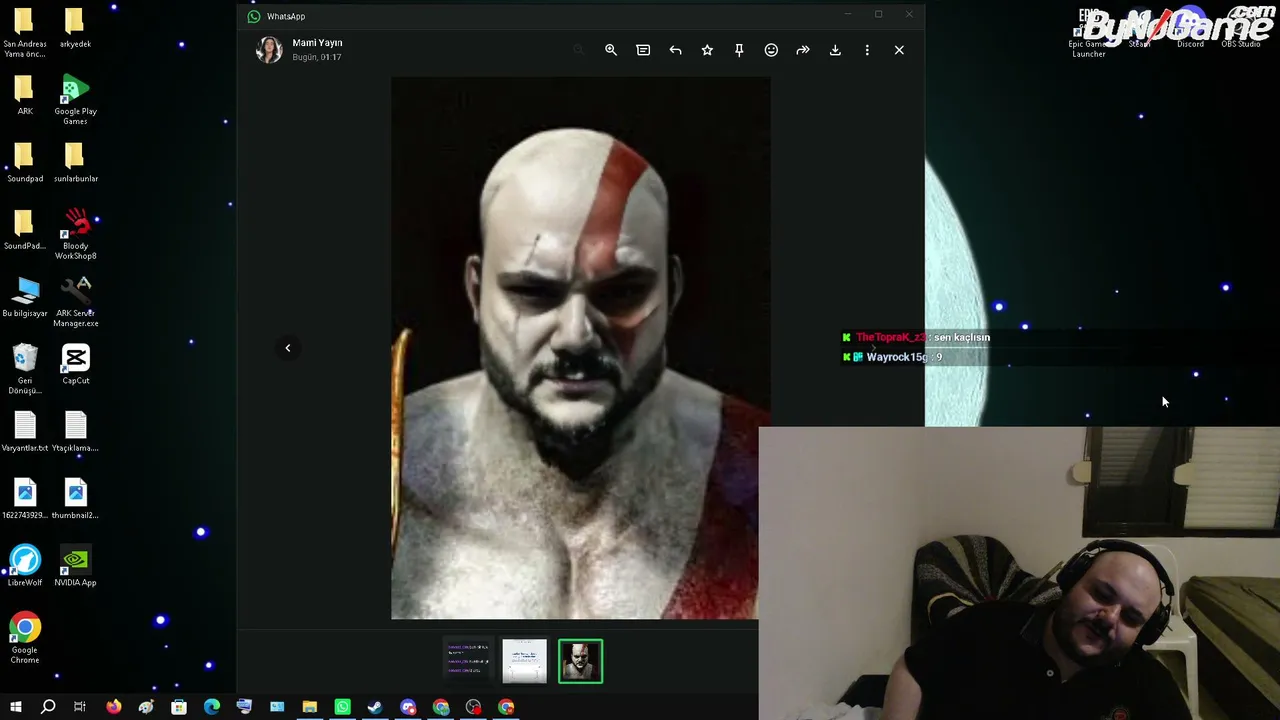Launch Firefox from the taskbar
This screenshot has width=1280, height=720.
point(113,707)
